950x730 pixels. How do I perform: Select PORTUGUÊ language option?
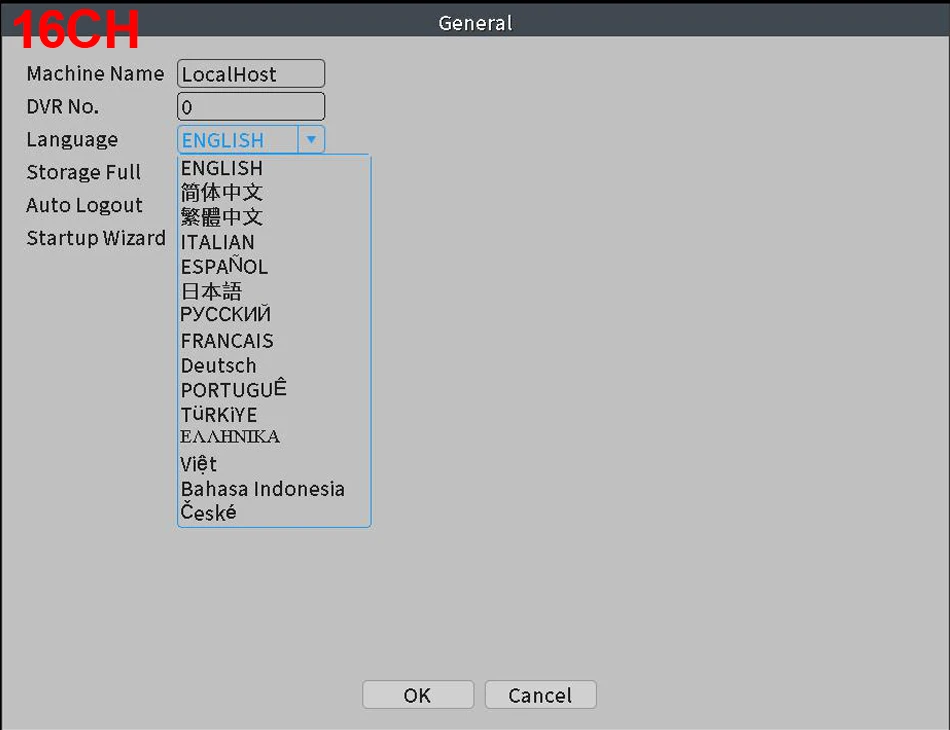click(233, 390)
